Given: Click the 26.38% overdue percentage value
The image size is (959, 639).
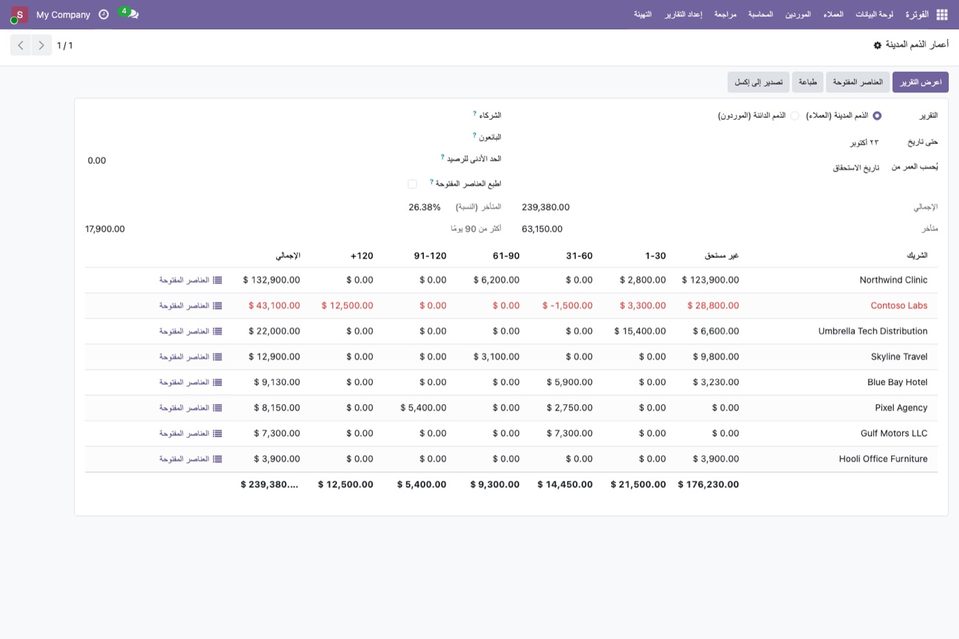Looking at the screenshot, I should (424, 207).
